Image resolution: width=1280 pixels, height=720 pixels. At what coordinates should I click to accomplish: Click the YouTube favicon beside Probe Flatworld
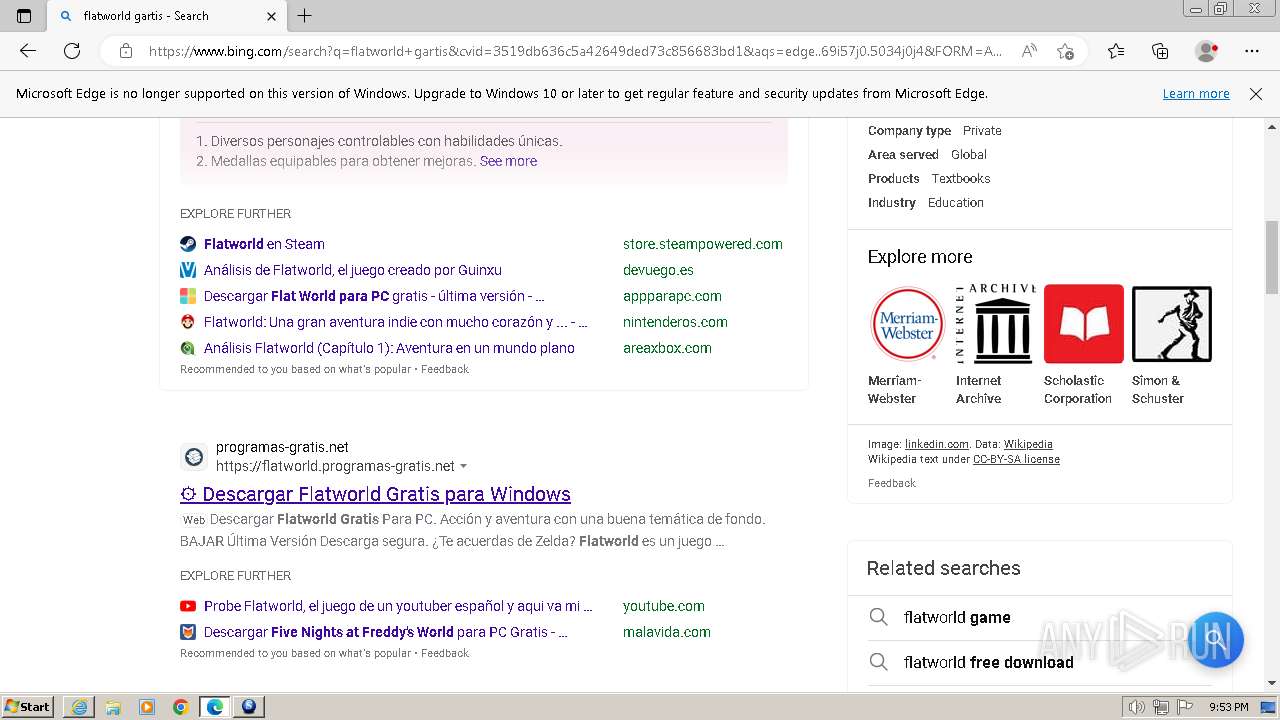click(188, 606)
